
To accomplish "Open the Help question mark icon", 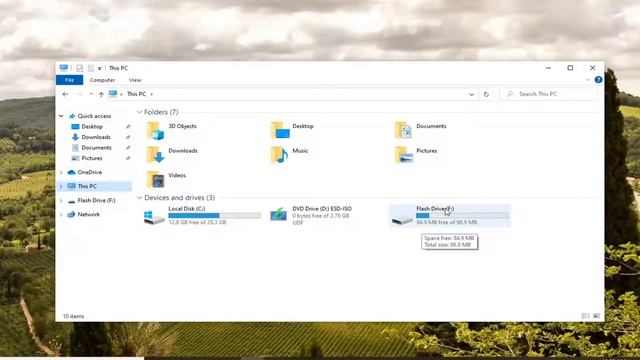I will pos(598,80).
